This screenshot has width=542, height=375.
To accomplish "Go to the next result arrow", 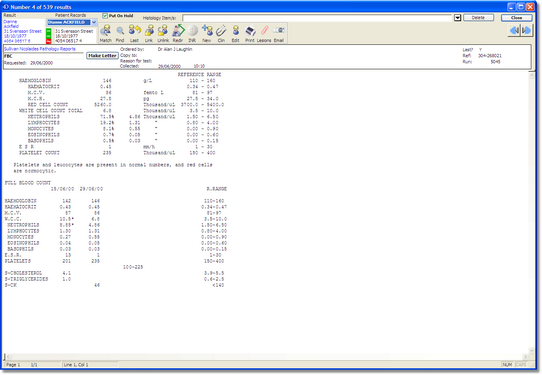I will click(x=527, y=30).
